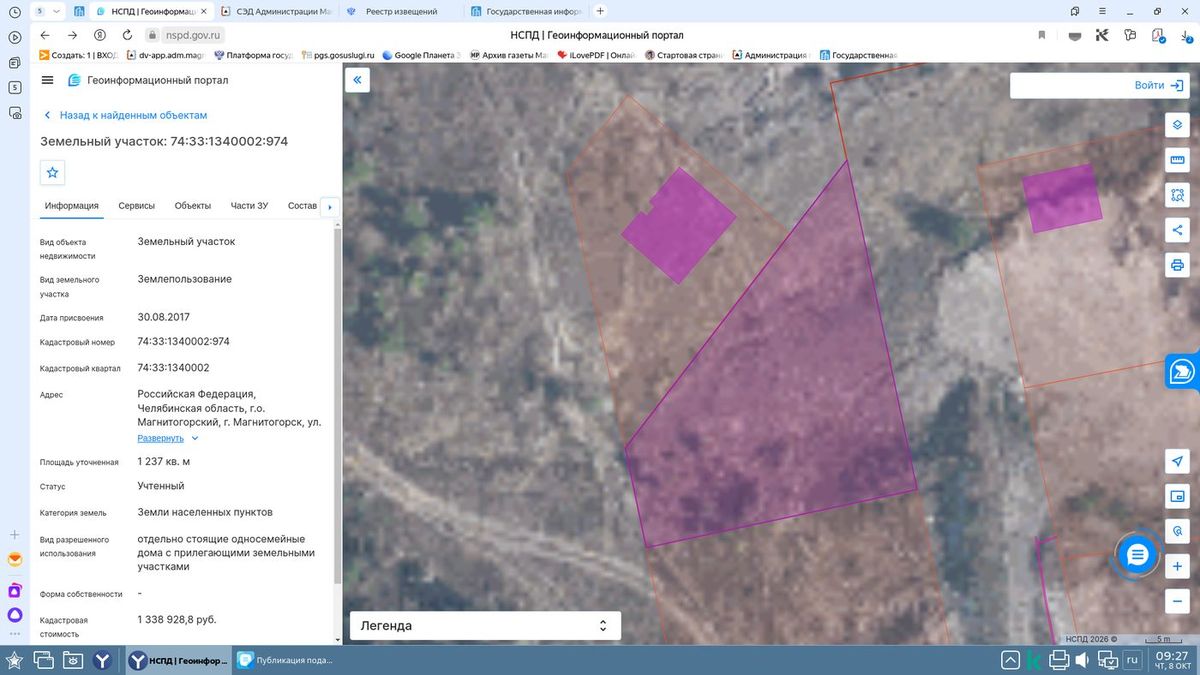The width and height of the screenshot is (1200, 675).
Task: Click the share map icon
Action: tap(1177, 230)
